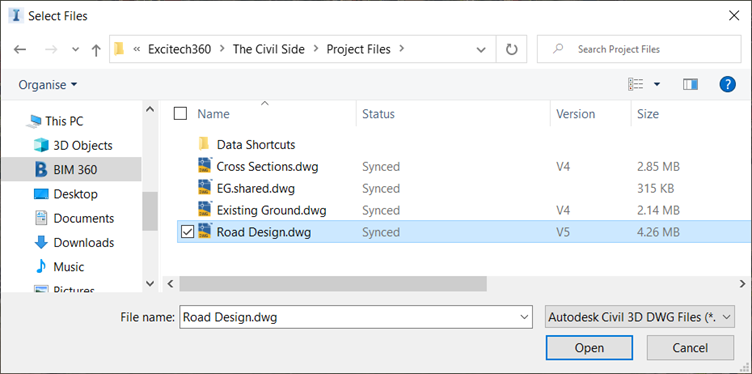Image resolution: width=752 pixels, height=374 pixels.
Task: Uncheck the Road Design.dwg checkbox
Action: point(187,233)
